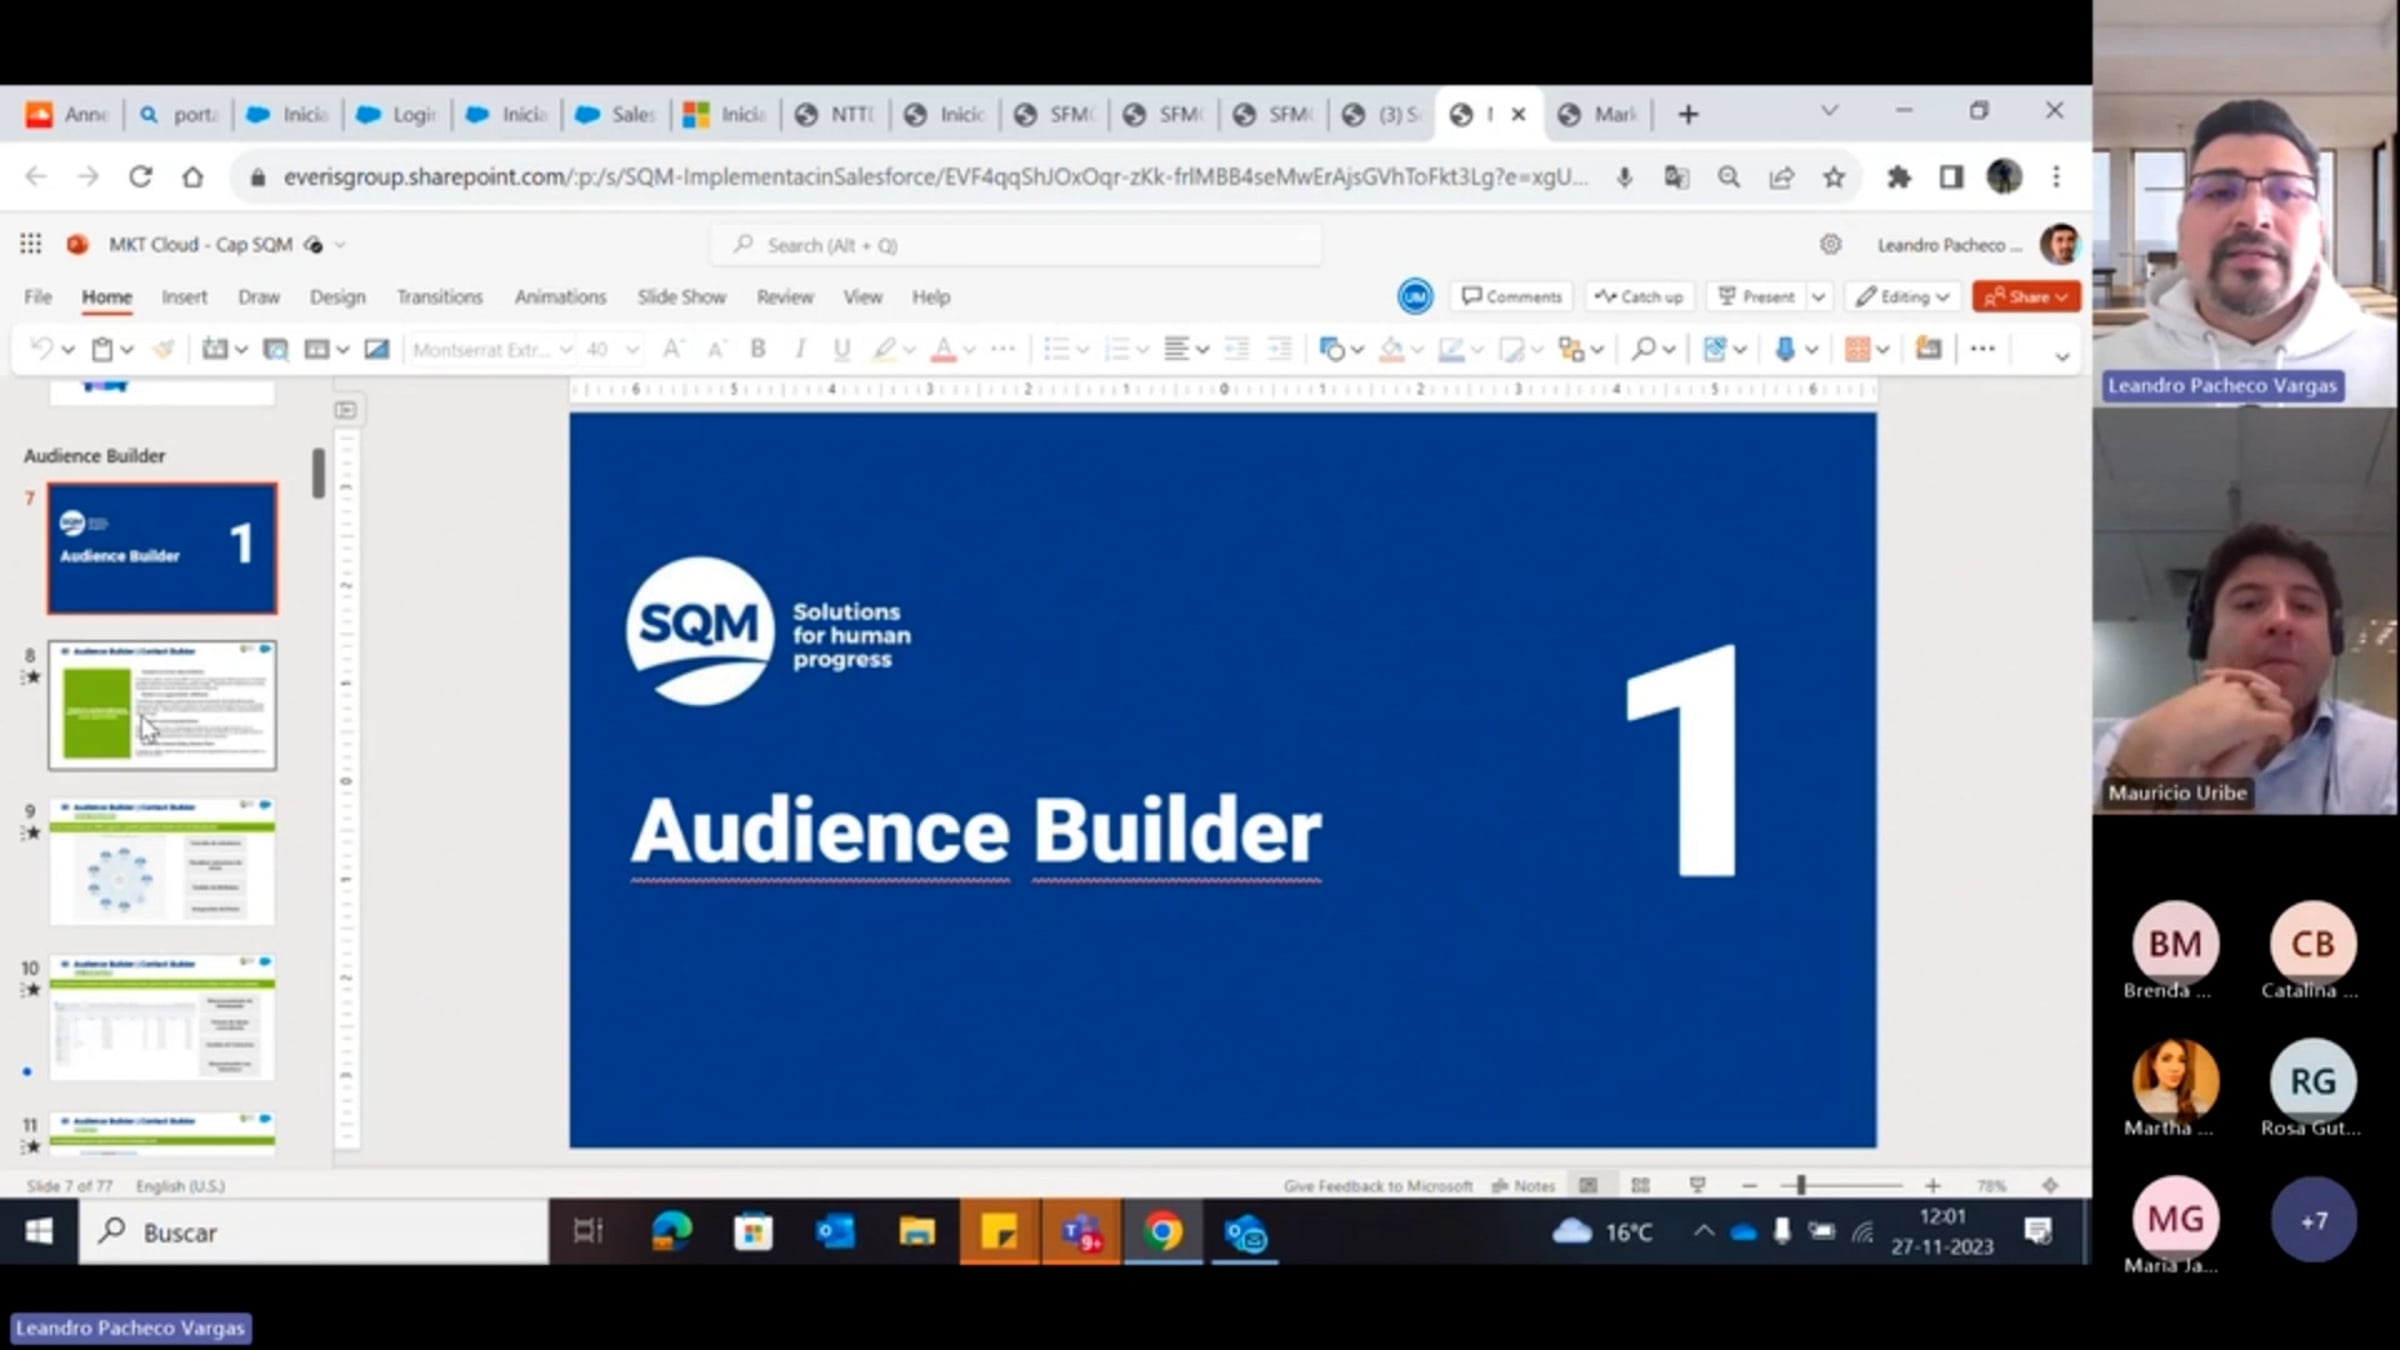2400x1350 pixels.
Task: Open the Transitions ribbon tab
Action: 439,297
